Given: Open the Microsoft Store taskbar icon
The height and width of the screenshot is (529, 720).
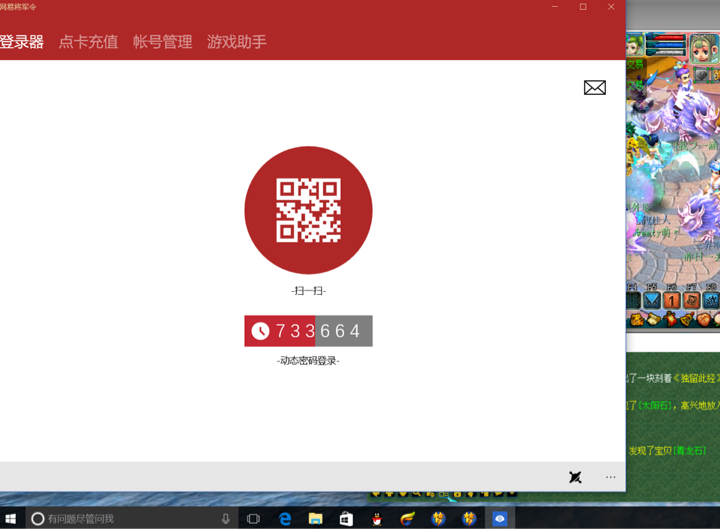Looking at the screenshot, I should point(346,518).
